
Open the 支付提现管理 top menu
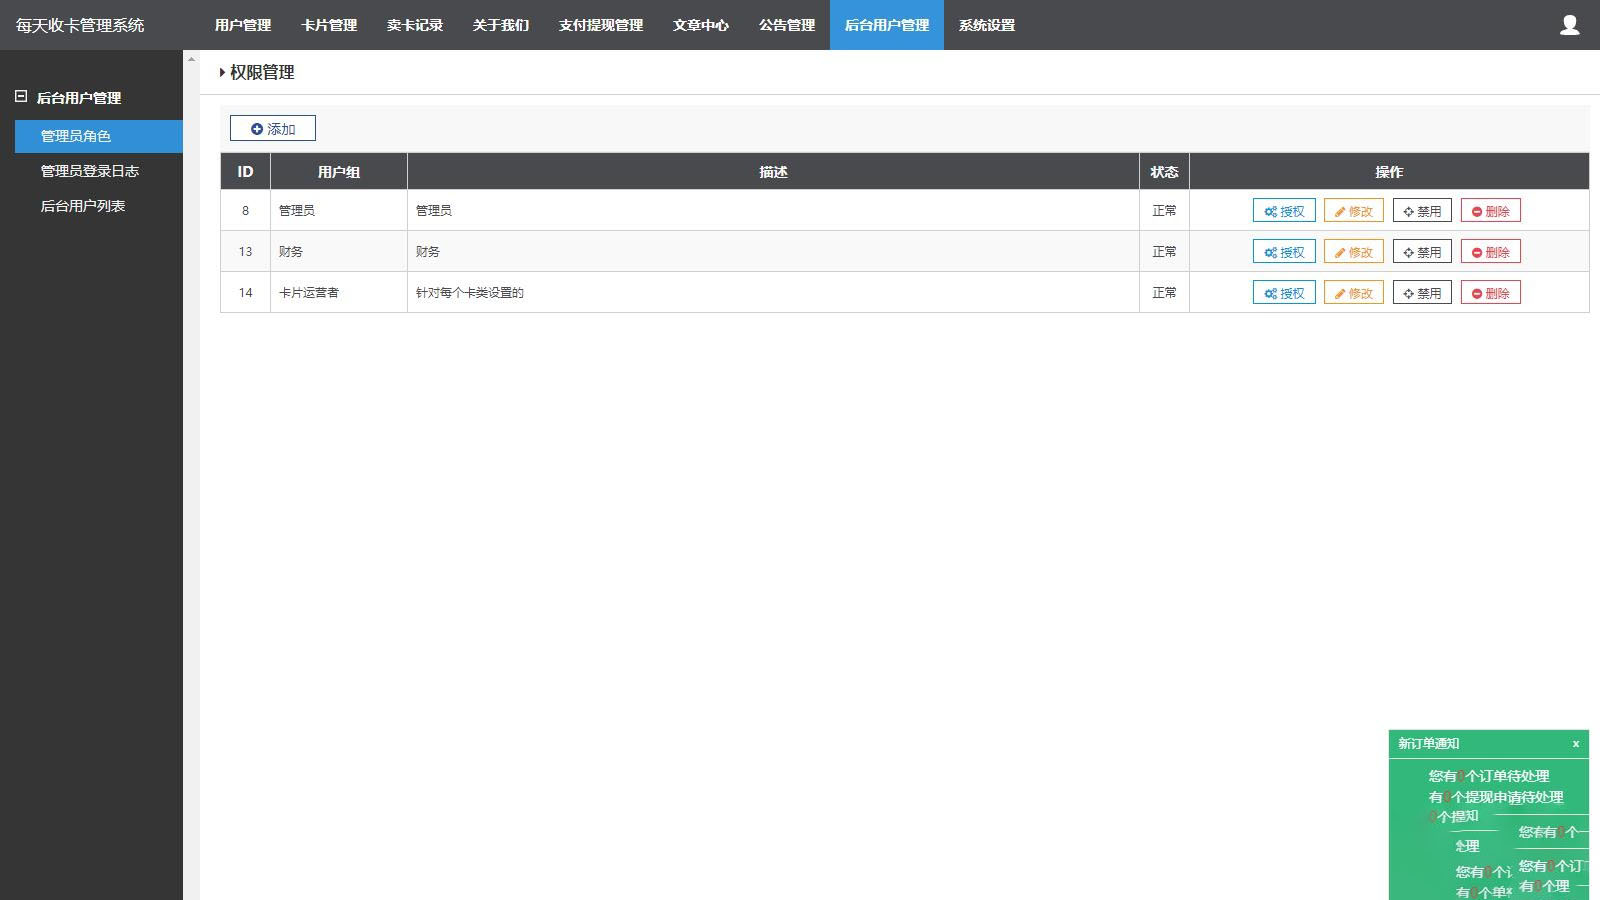click(600, 25)
